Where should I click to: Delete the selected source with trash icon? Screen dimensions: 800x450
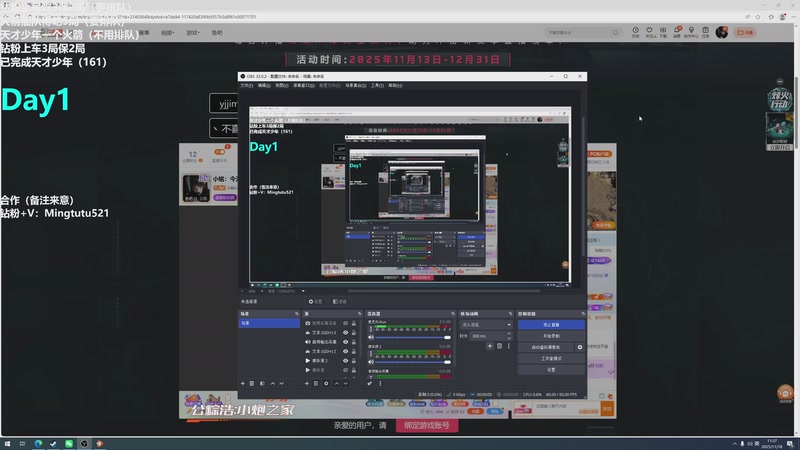316,384
